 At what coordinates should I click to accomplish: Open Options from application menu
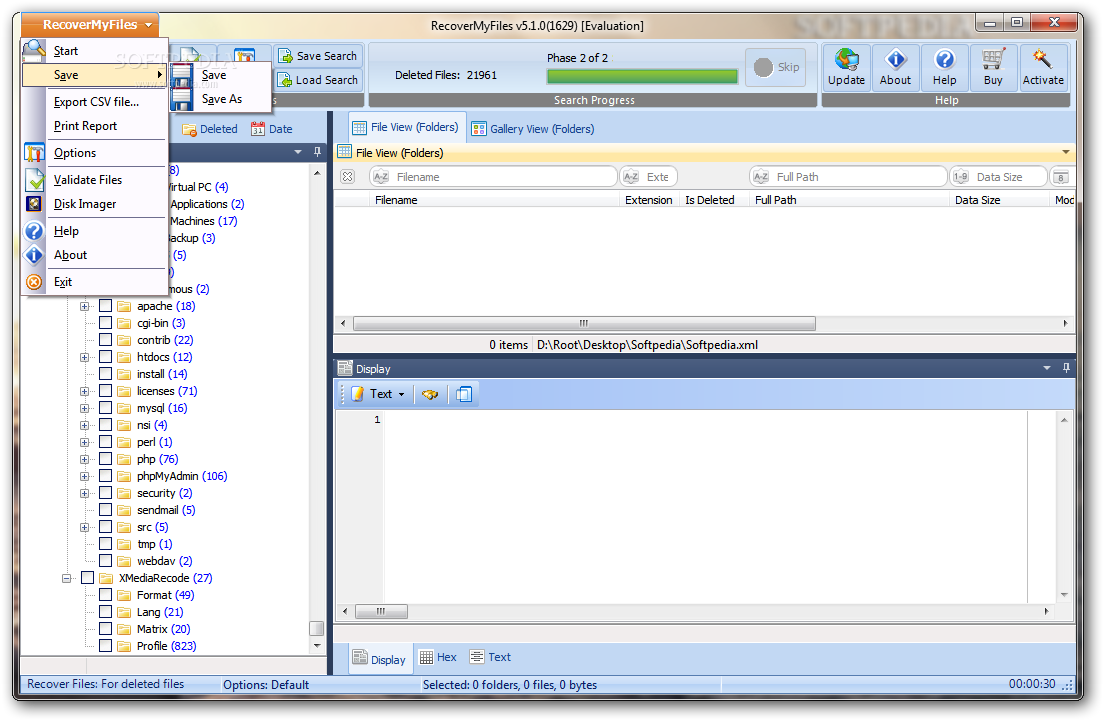pos(95,153)
